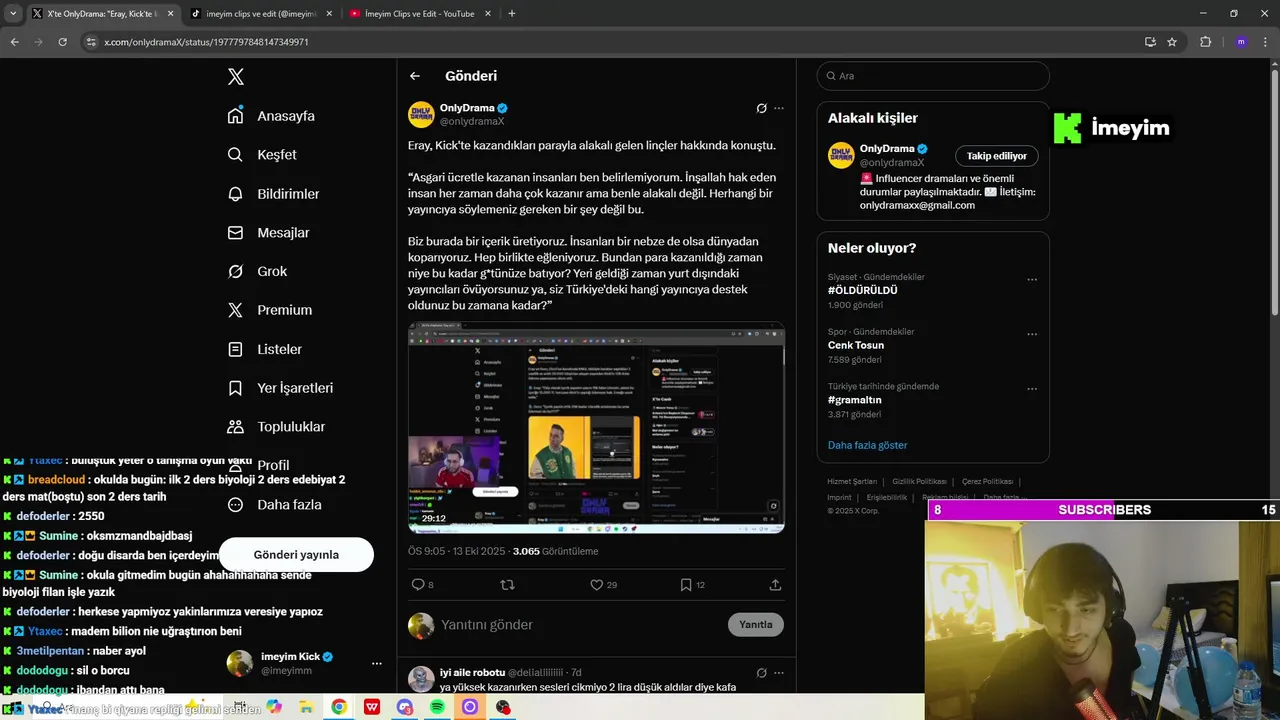The height and width of the screenshot is (720, 1280).
Task: Open File Explorer from the taskbar
Action: pos(306,707)
